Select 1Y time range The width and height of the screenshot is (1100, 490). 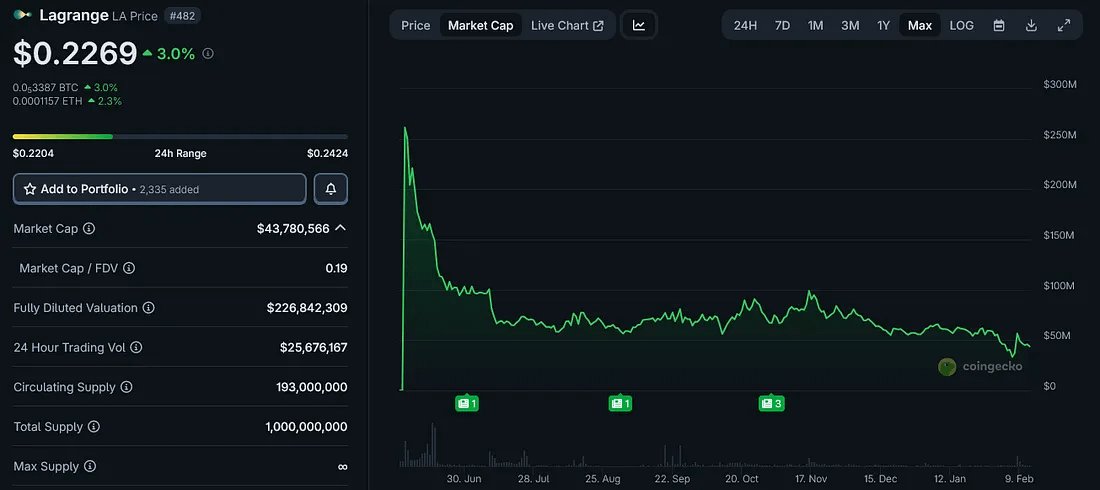[x=883, y=25]
